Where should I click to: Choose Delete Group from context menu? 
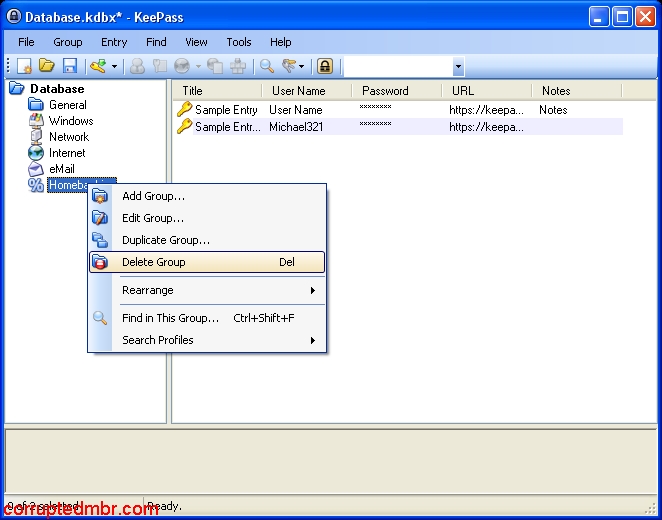[x=207, y=262]
